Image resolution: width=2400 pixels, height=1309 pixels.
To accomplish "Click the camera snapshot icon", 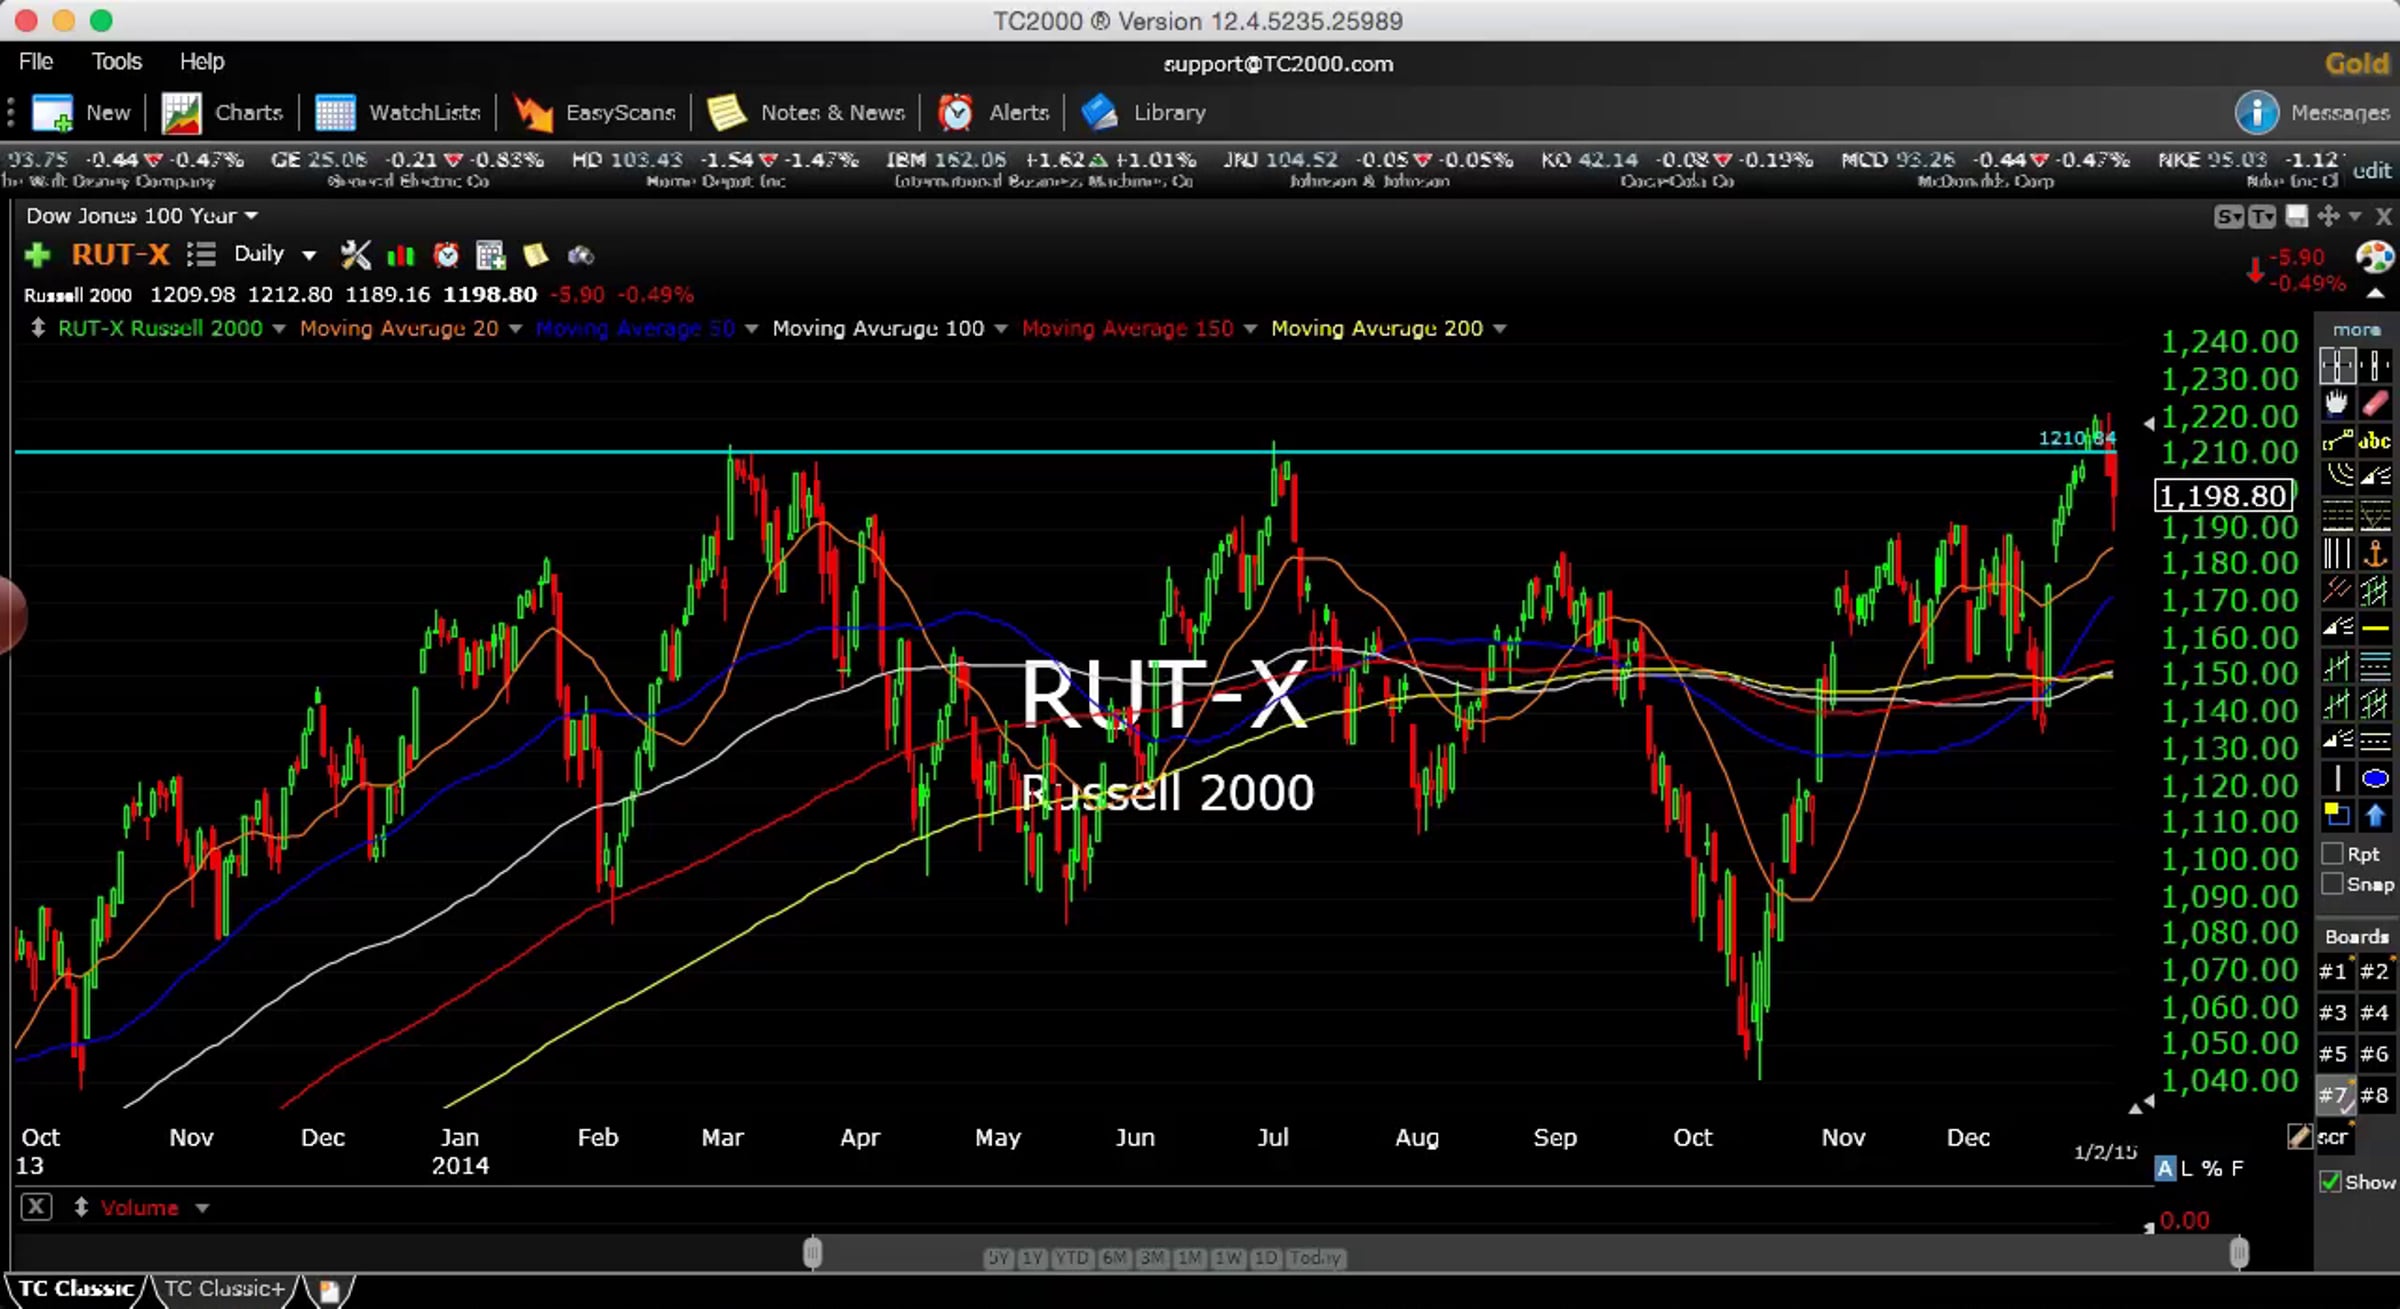I will click(x=581, y=256).
